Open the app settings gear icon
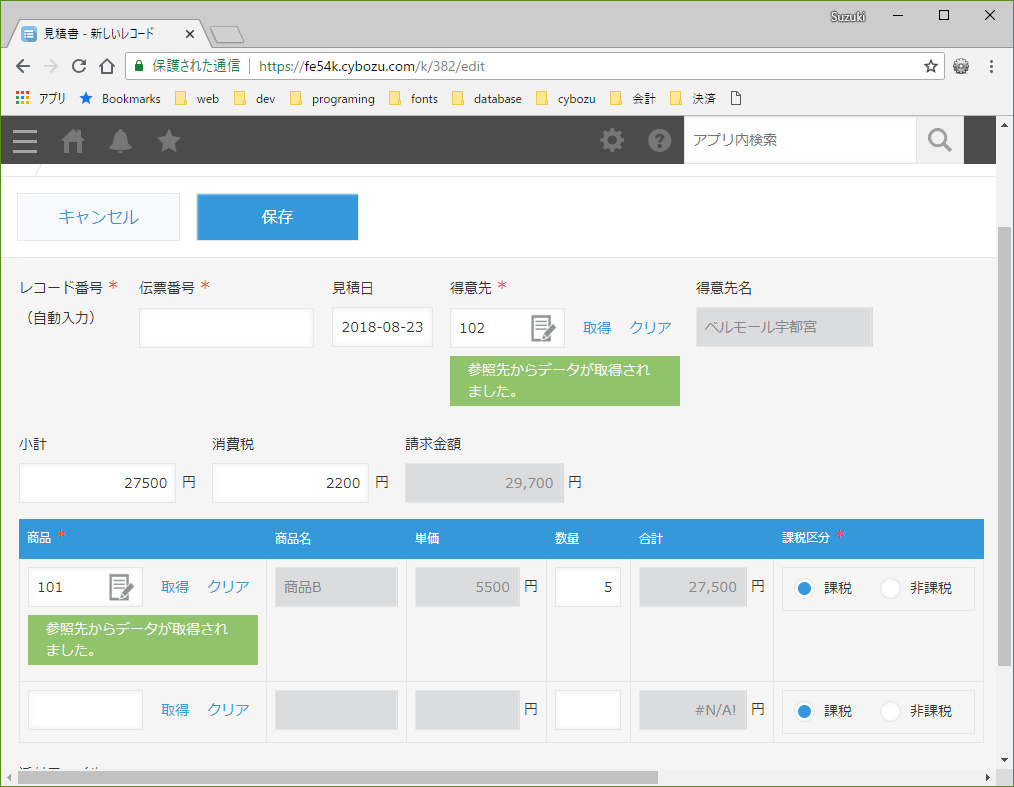 (612, 140)
